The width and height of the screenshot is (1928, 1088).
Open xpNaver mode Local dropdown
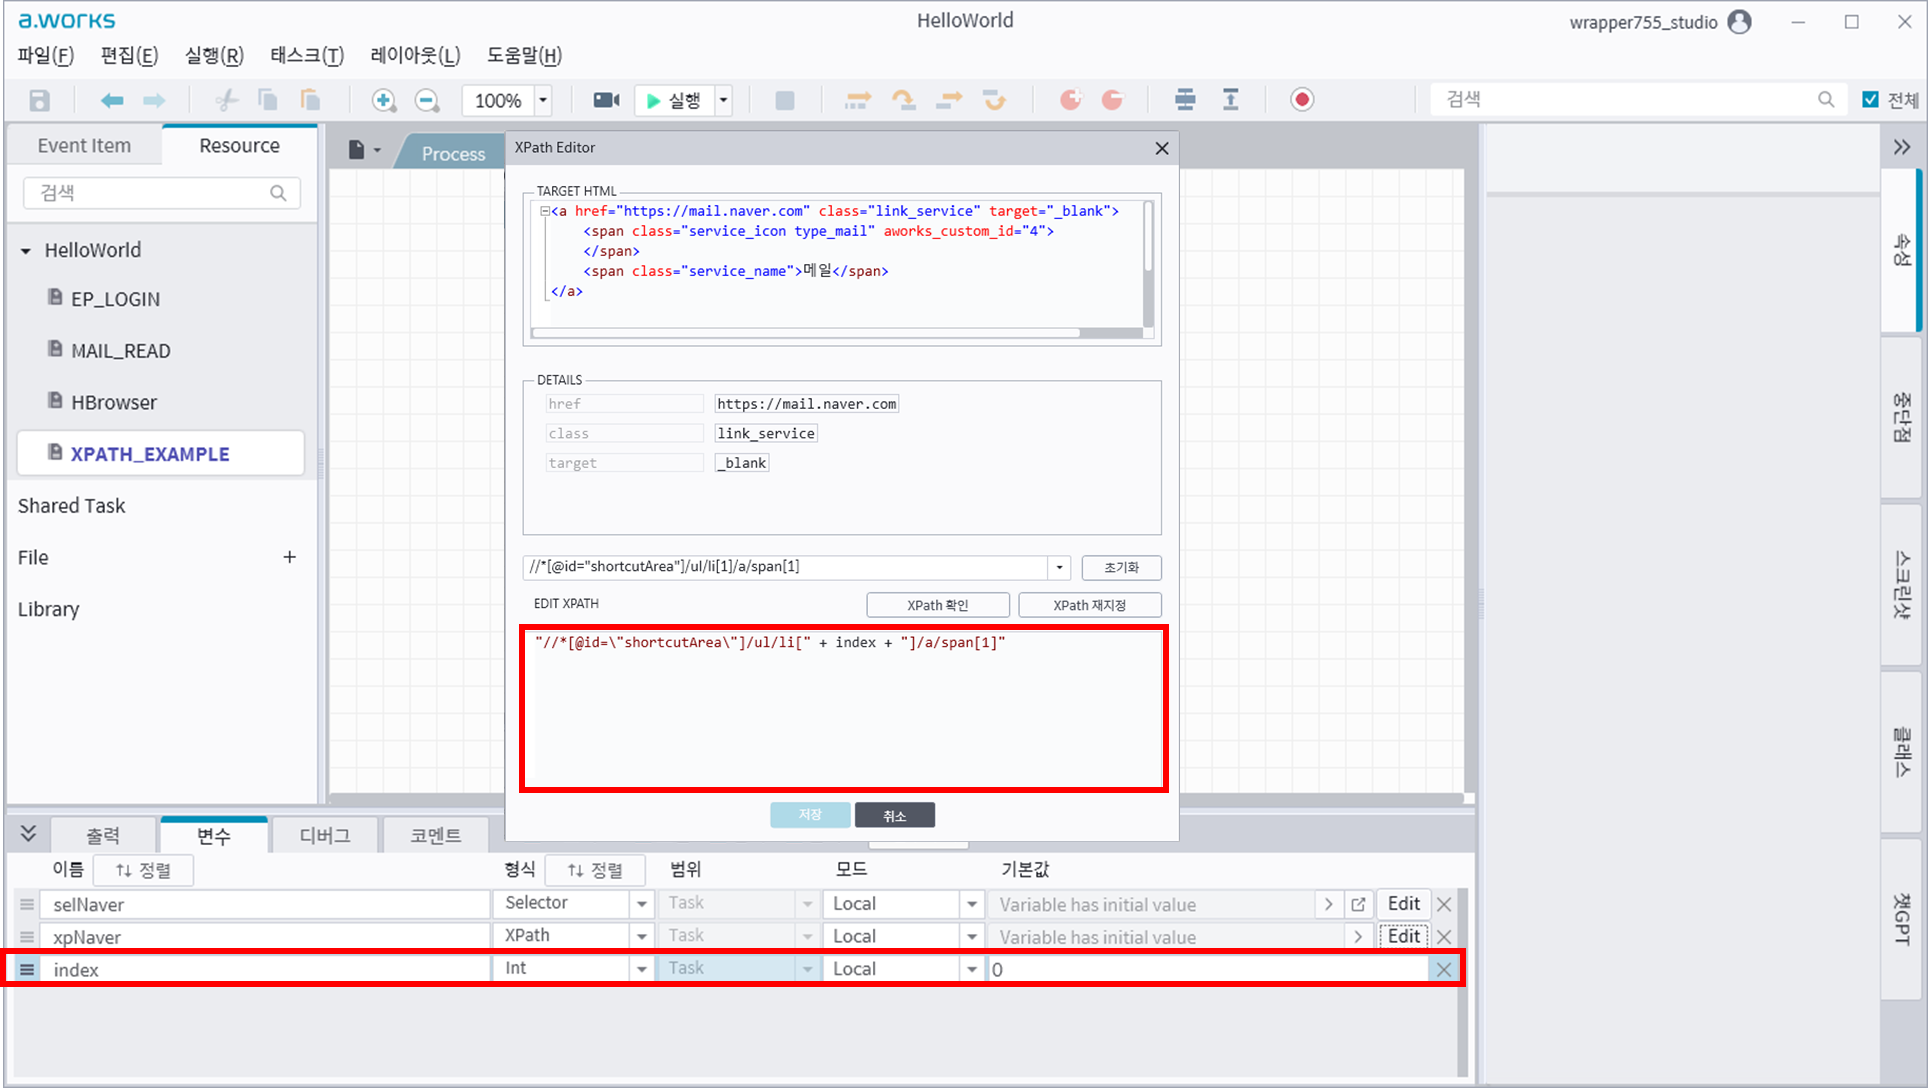click(x=971, y=937)
